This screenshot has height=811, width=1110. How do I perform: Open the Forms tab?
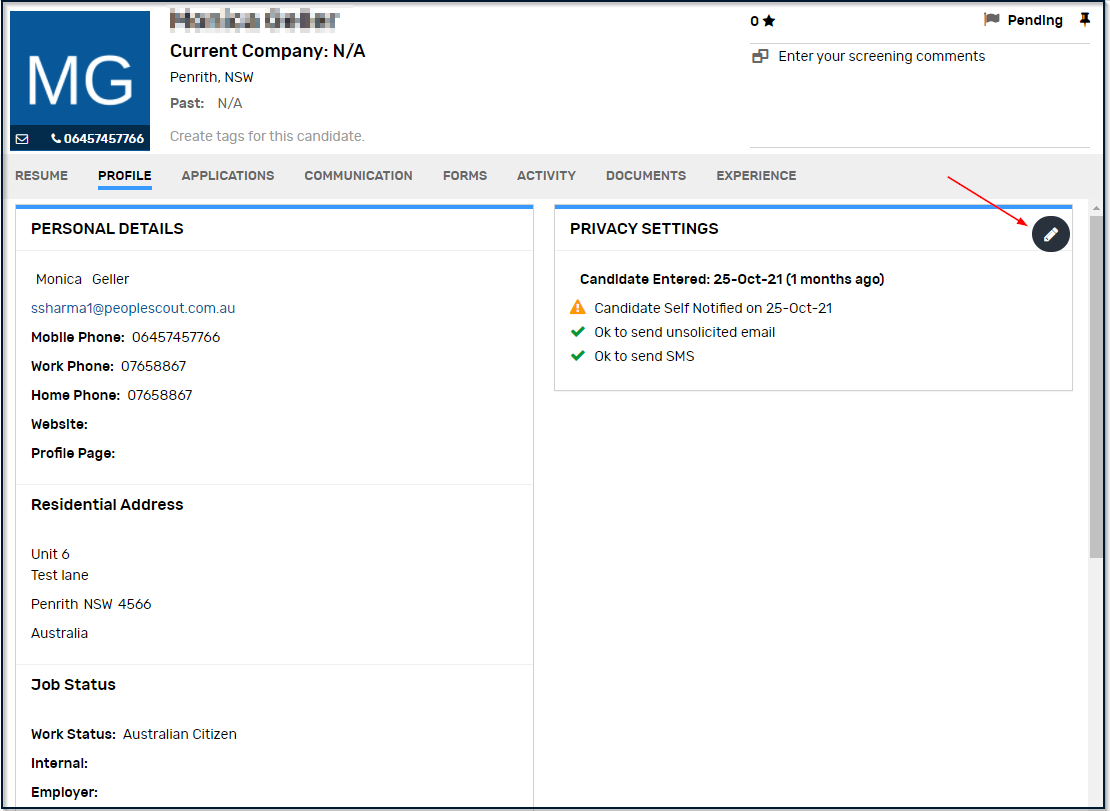pyautogui.click(x=465, y=176)
